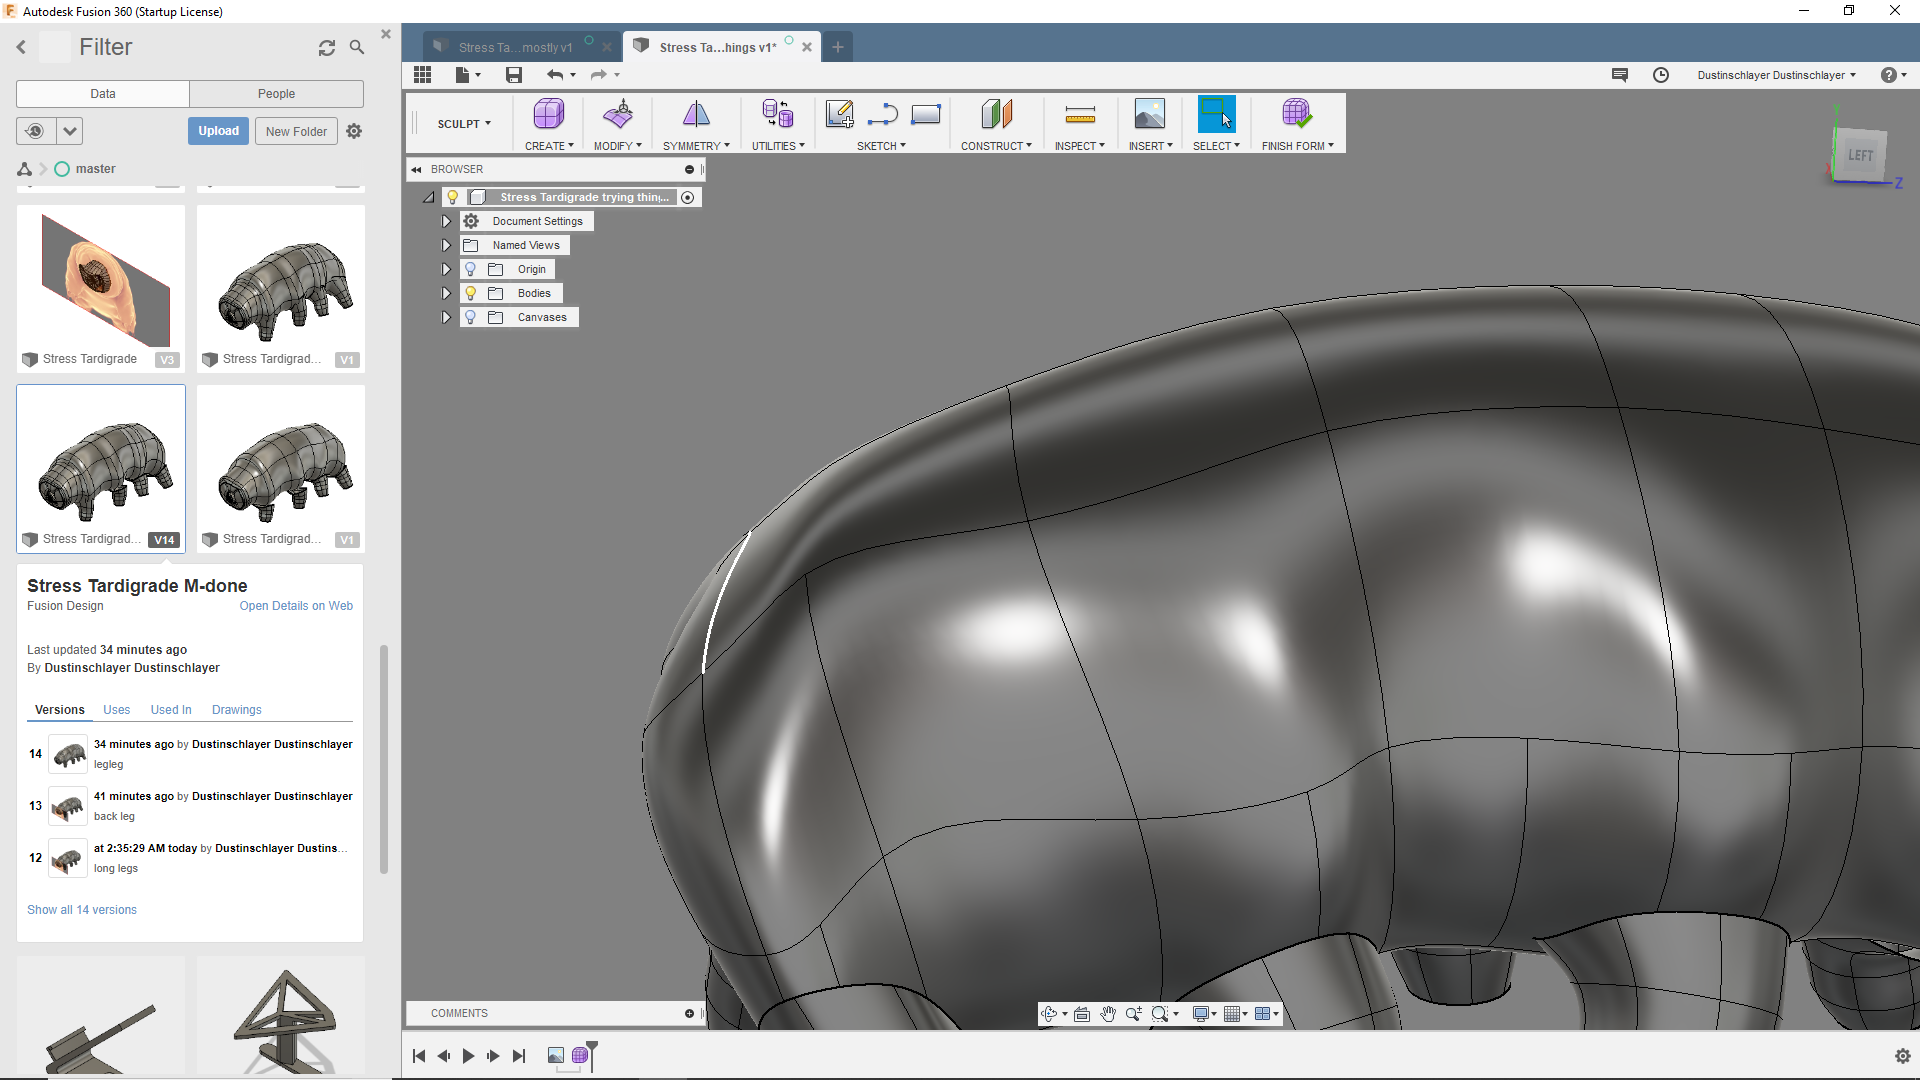The height and width of the screenshot is (1080, 1920).
Task: Toggle Origin folder visibility lightbulb
Action: click(471, 269)
